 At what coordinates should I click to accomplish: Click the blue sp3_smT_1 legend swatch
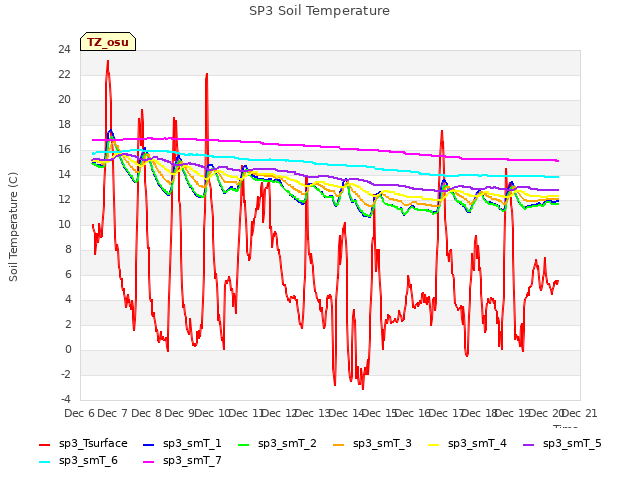click(149, 444)
